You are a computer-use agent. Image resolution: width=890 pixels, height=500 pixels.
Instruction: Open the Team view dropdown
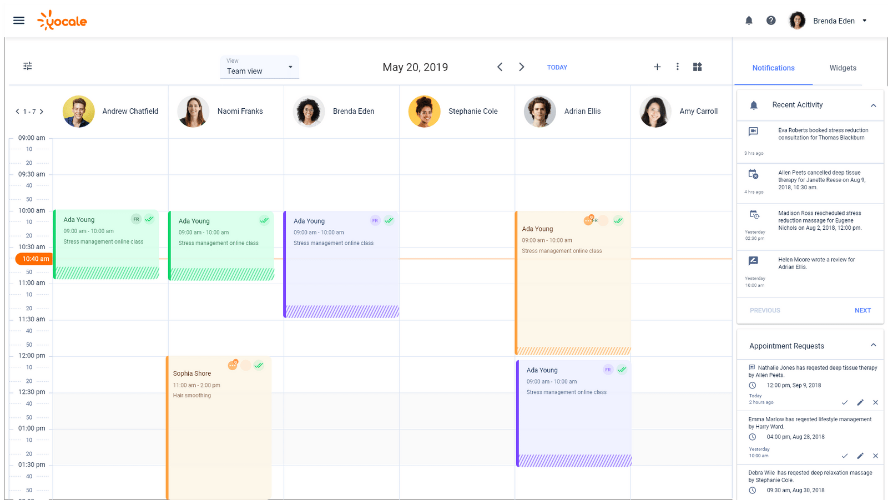point(259,67)
